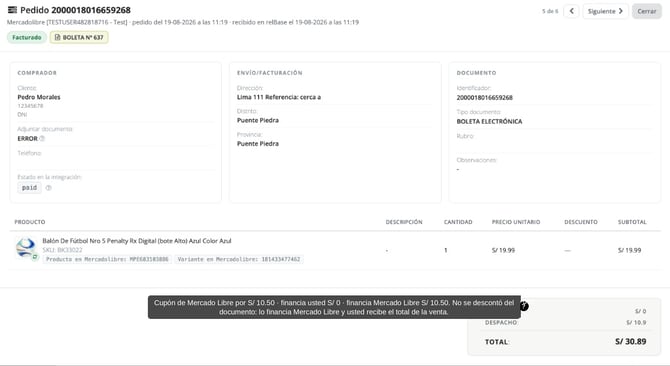Close the order view with Cerrar
The width and height of the screenshot is (670, 366).
(646, 11)
